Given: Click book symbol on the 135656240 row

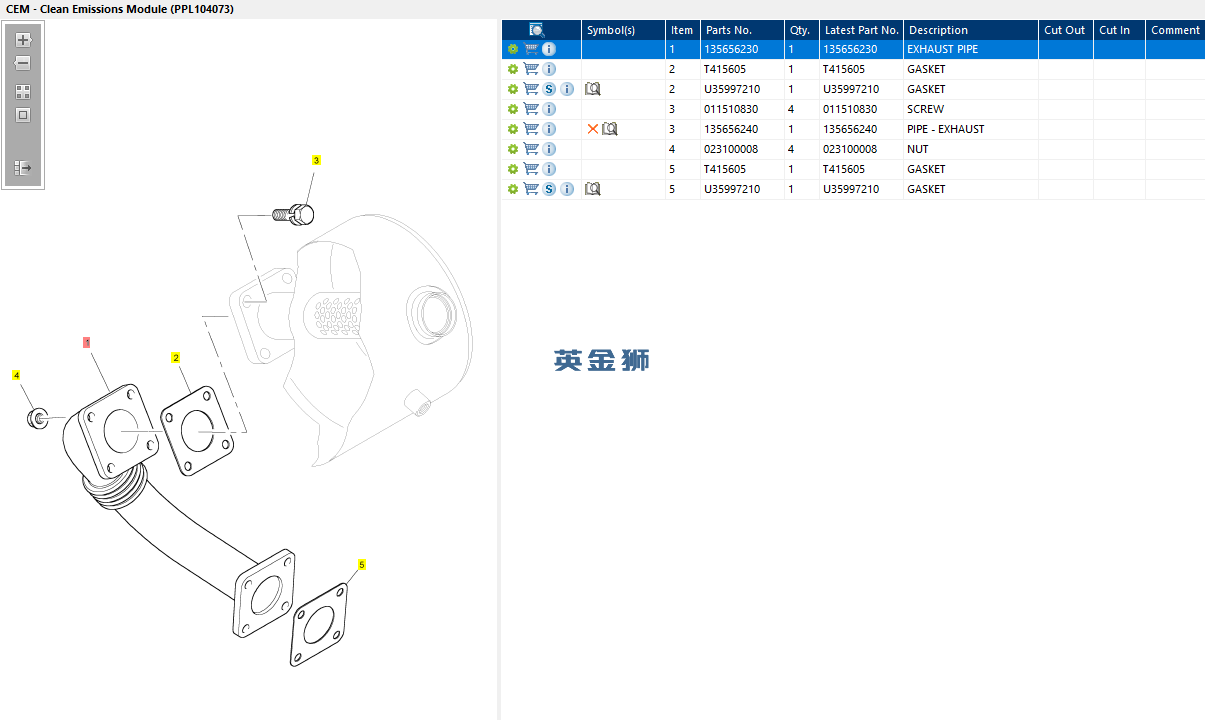Looking at the screenshot, I should pyautogui.click(x=610, y=129).
